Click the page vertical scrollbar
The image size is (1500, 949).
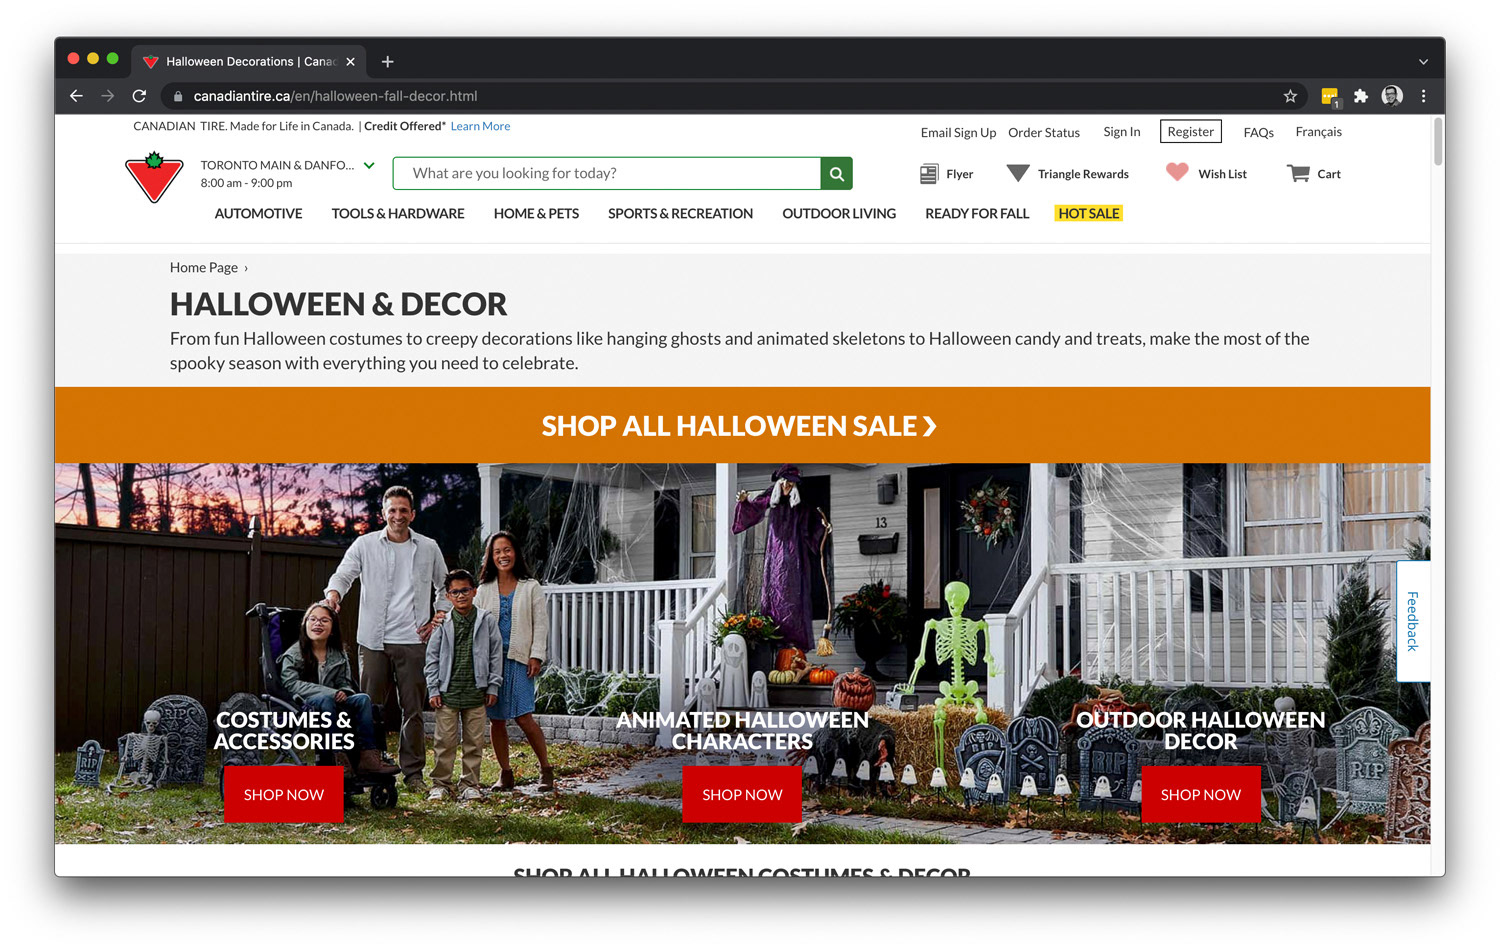coord(1438,141)
